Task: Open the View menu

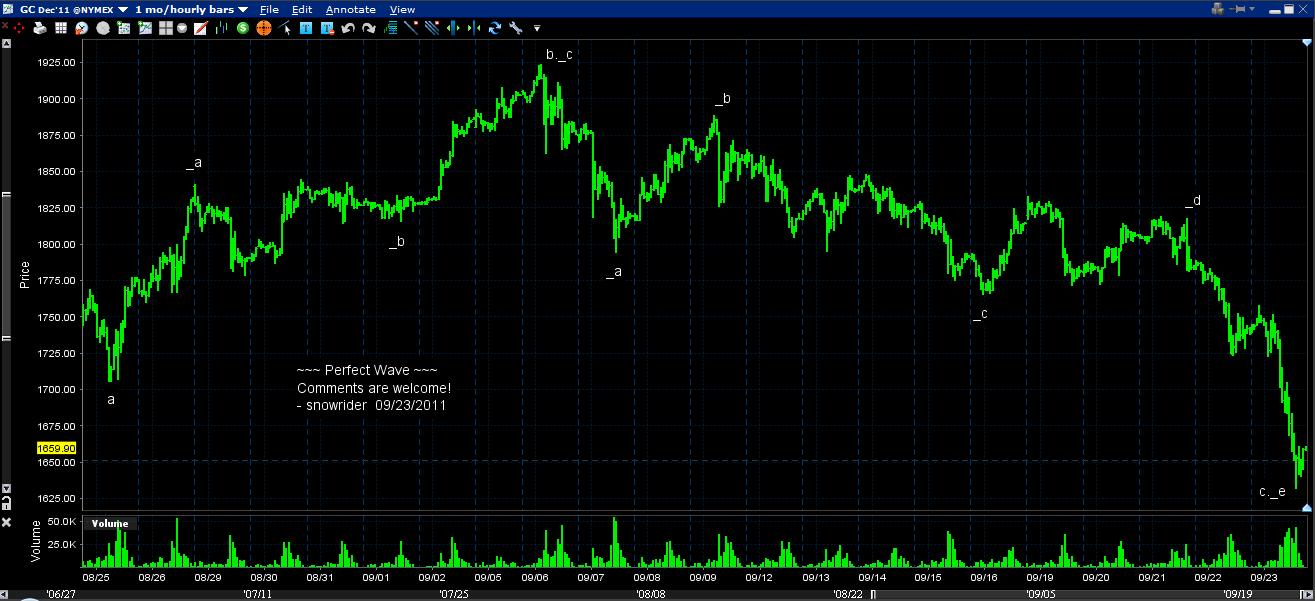Action: (402, 9)
